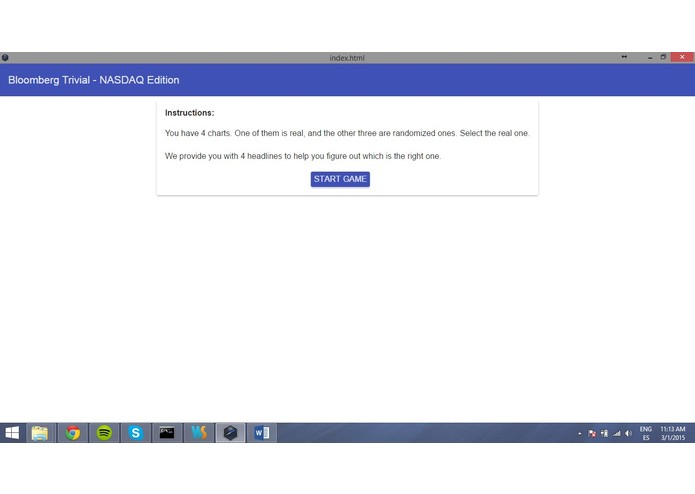Click the 'You have 4 charts' sentence
This screenshot has height=494, width=695.
(347, 133)
